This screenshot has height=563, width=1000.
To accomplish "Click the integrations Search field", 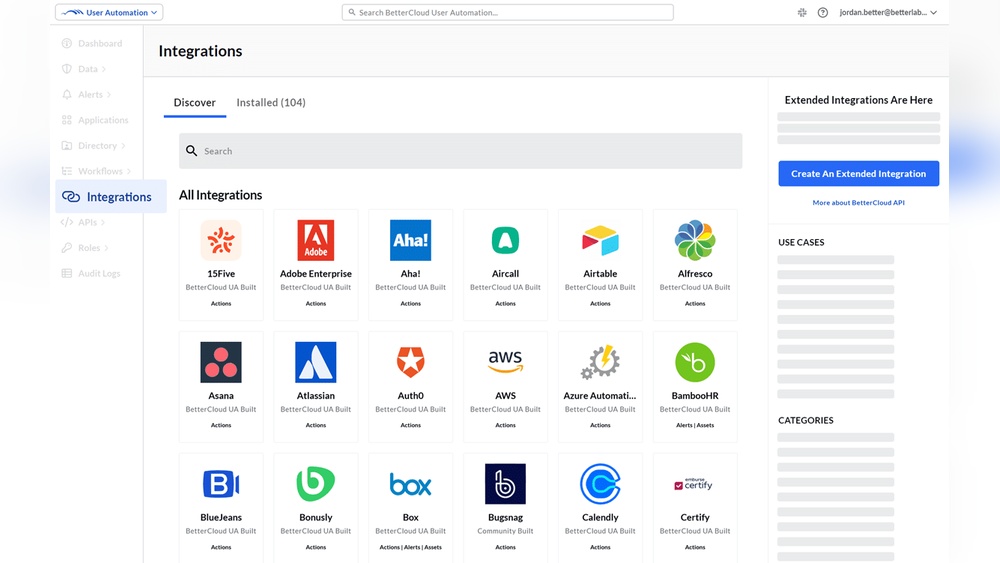I will click(460, 151).
